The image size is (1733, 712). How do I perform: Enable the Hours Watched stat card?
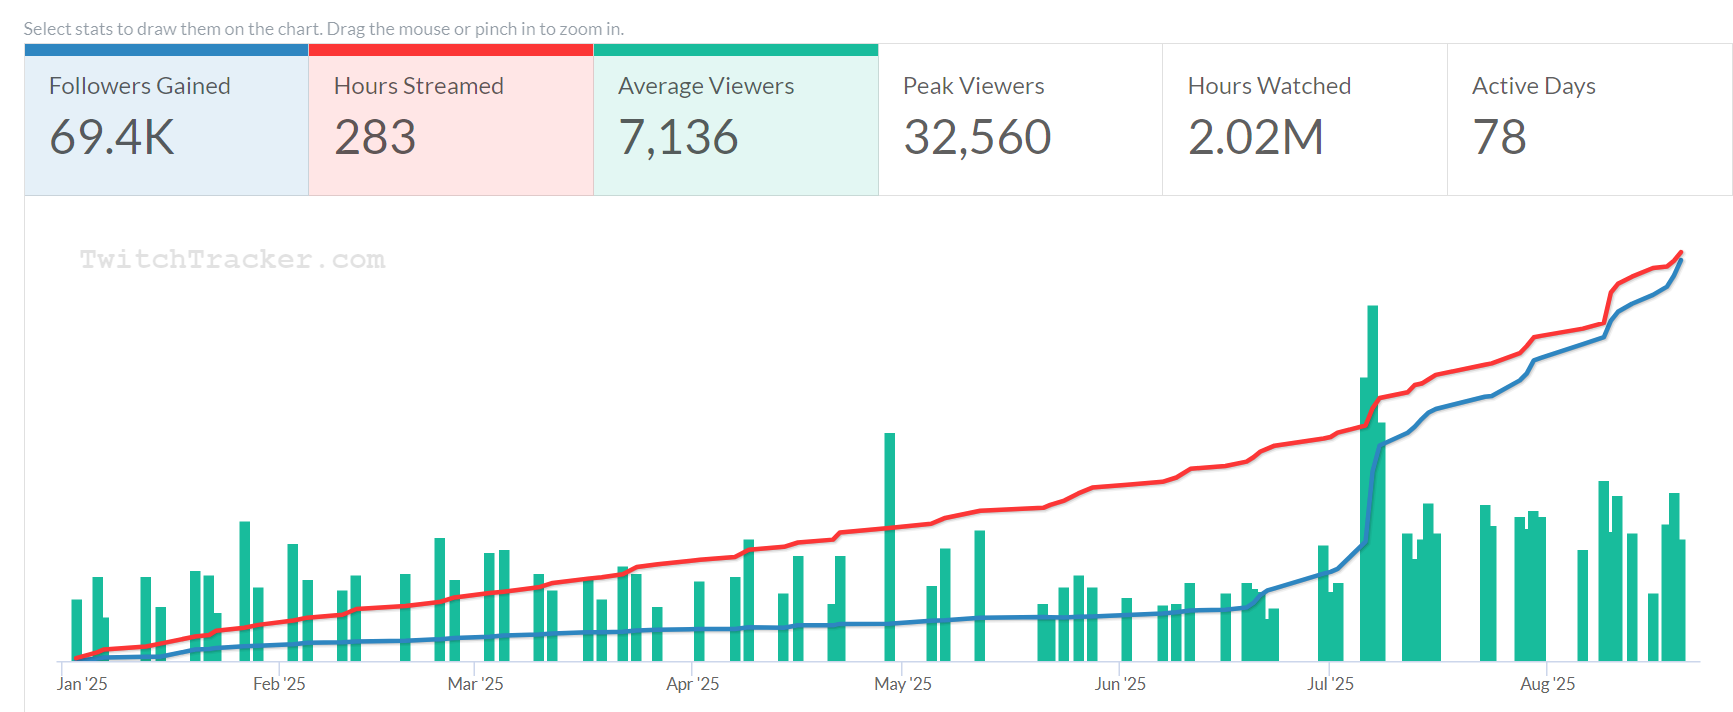coord(1305,120)
